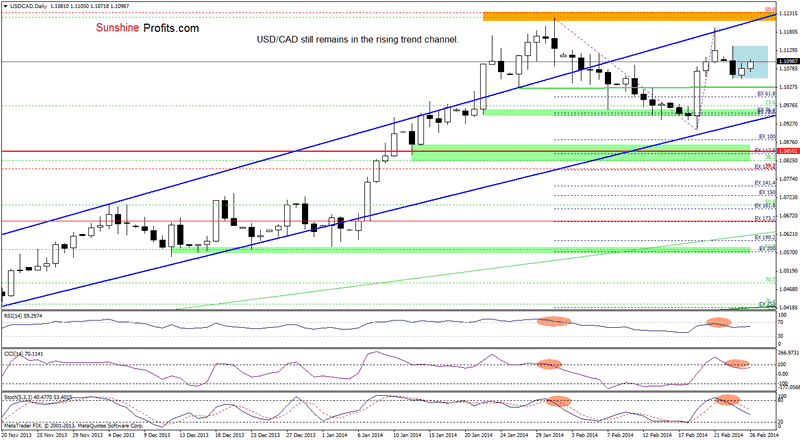Click the 4 Dec 2013 date label

tap(121, 435)
